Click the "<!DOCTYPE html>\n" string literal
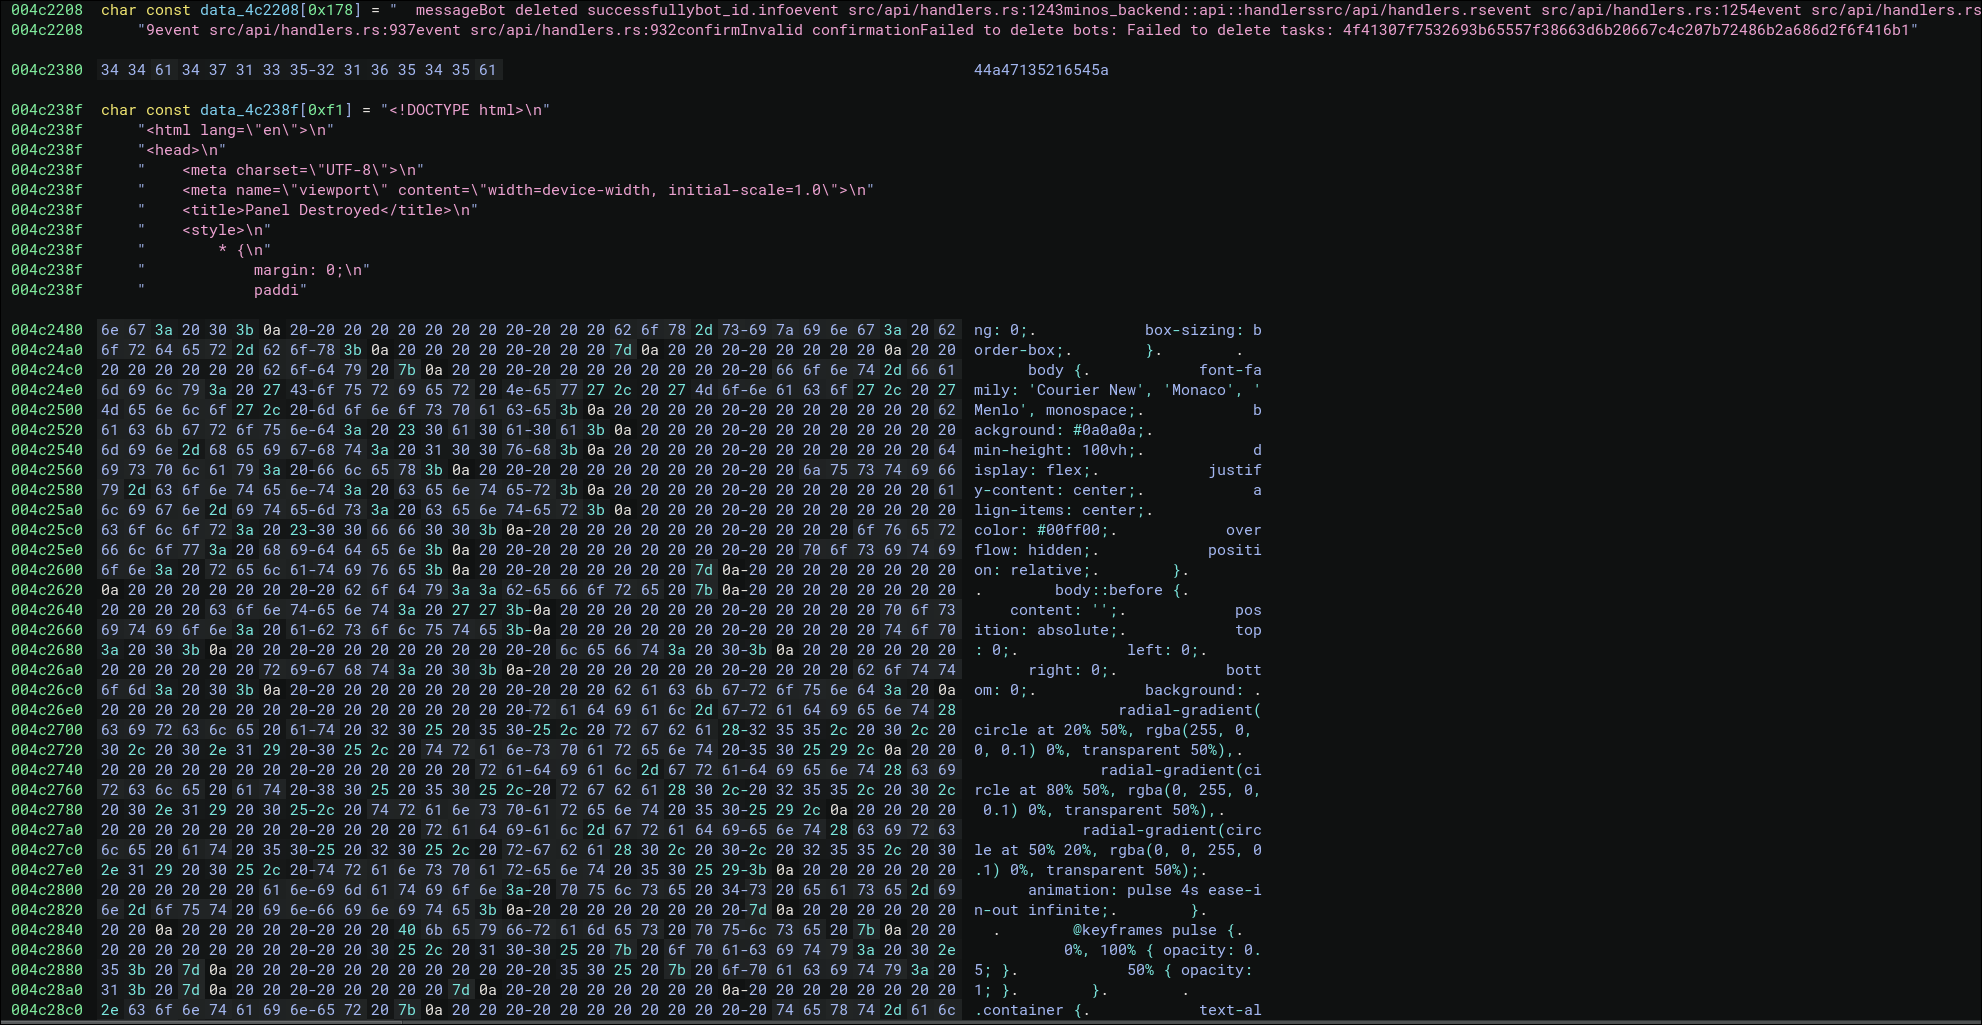Screen dimensions: 1982x1025 click(x=465, y=110)
